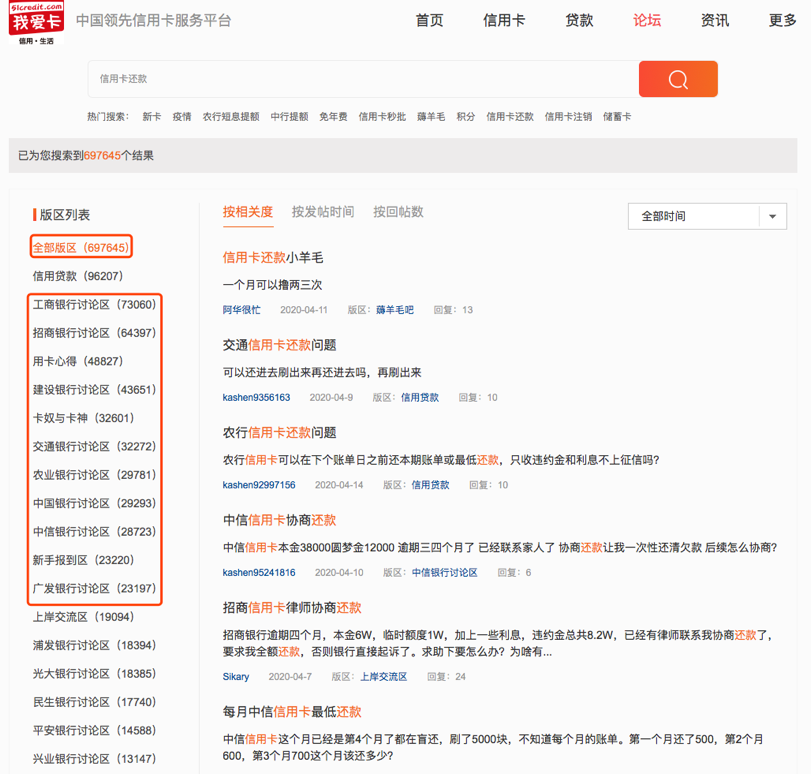Viewport: 811px width, 774px height.
Task: Open the 信用卡 navigation menu
Action: click(504, 20)
